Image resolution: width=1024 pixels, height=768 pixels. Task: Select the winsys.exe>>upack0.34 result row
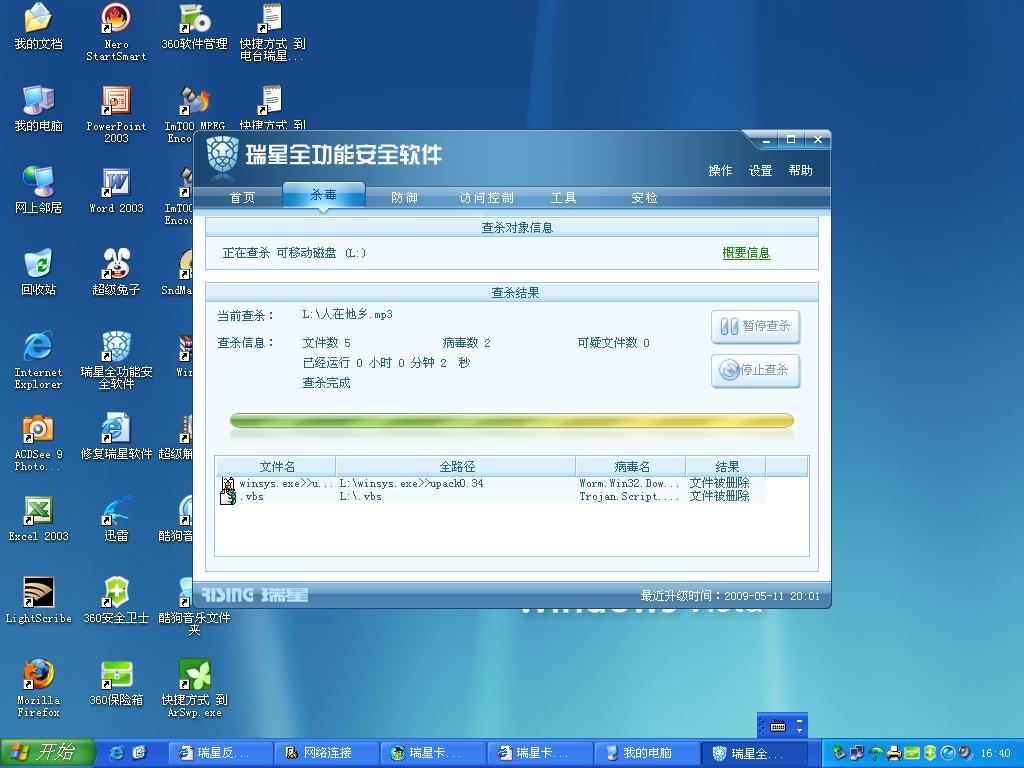[491, 483]
